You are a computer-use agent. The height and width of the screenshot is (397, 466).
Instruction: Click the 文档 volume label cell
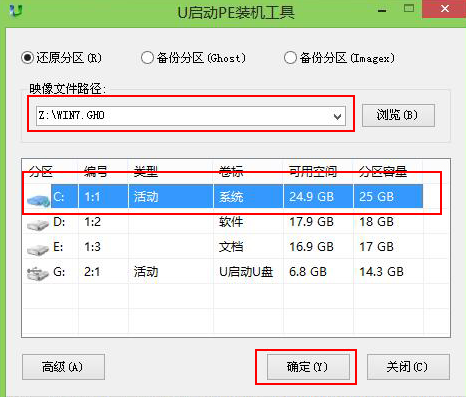pyautogui.click(x=231, y=247)
